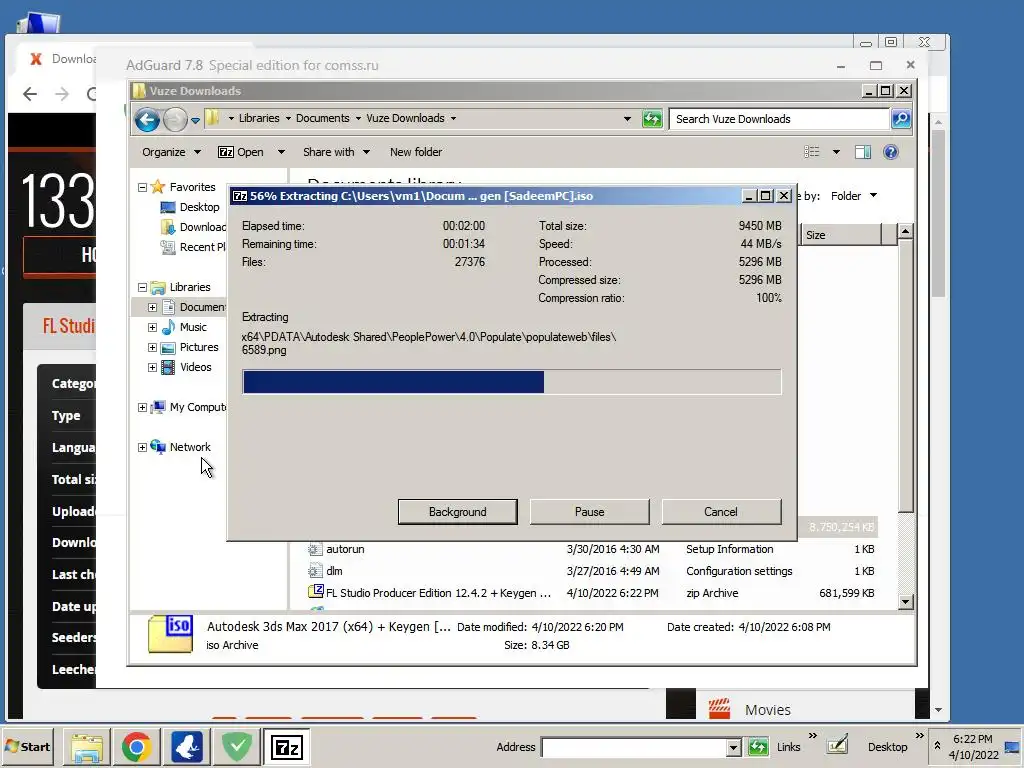Change view using the view layout icon
This screenshot has width=1024, height=768.
812,152
